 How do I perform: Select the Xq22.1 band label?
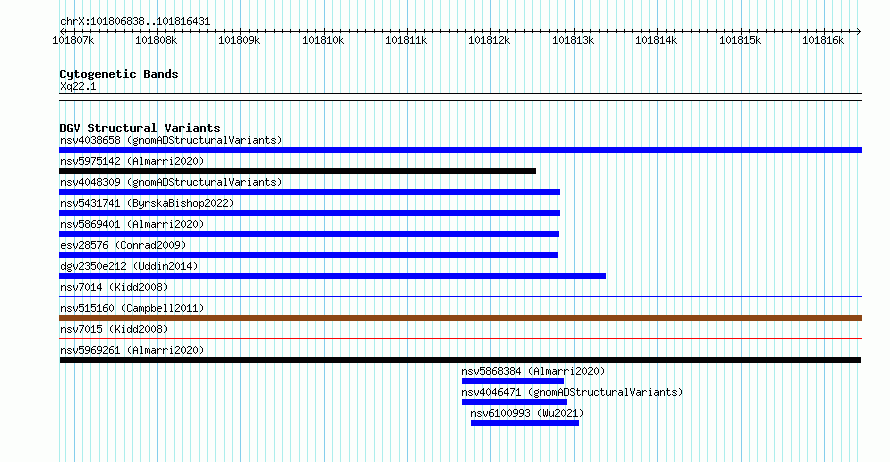point(78,86)
